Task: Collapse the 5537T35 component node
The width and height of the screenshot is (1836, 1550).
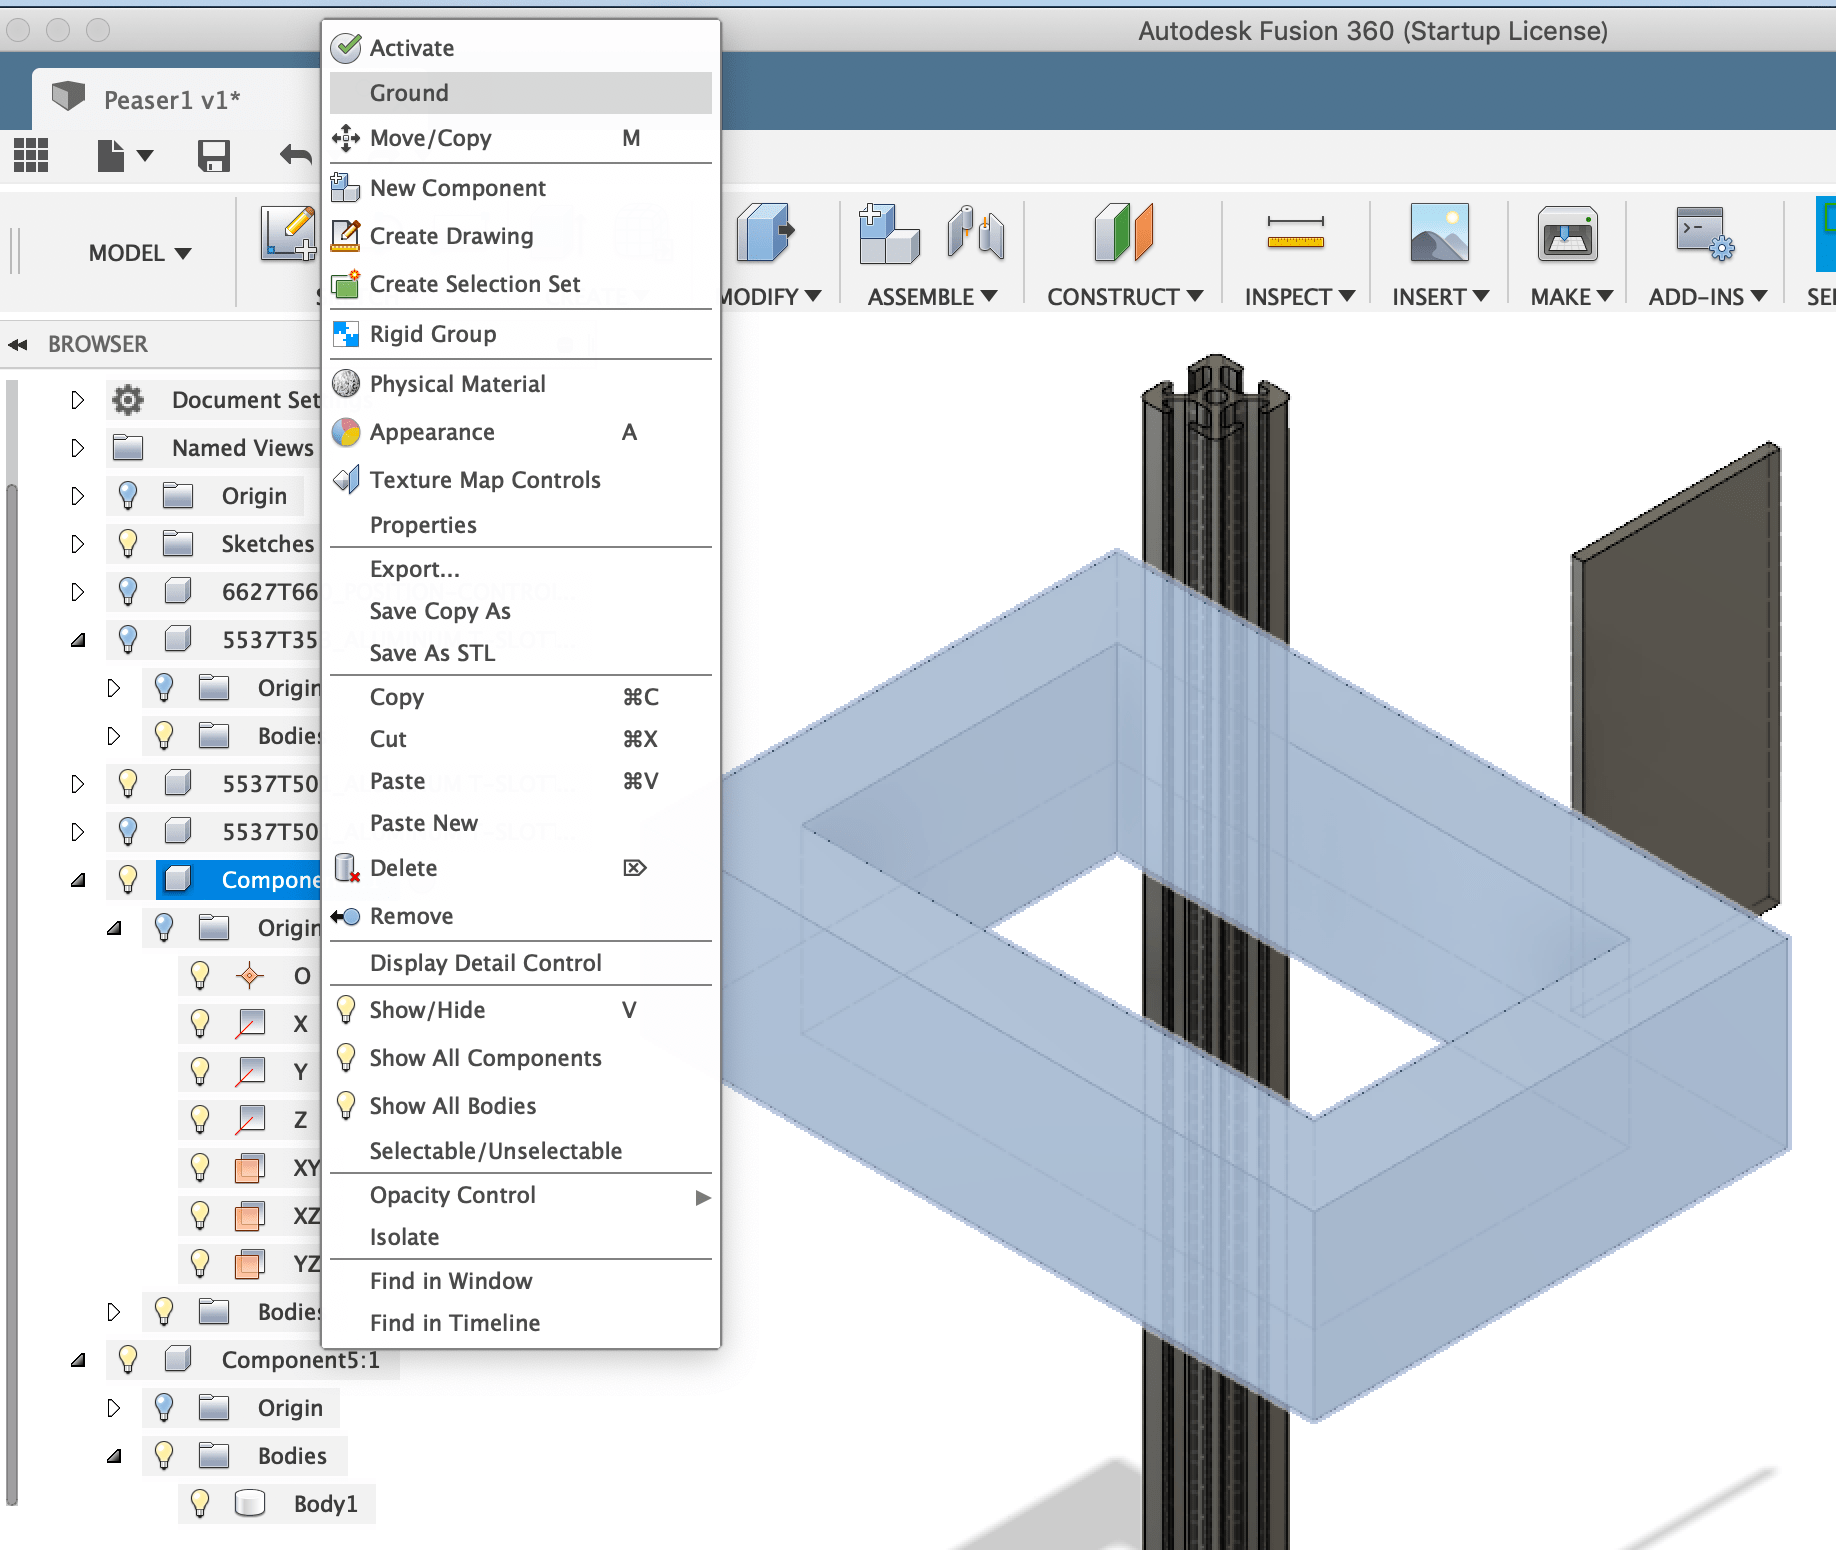Action: [x=78, y=640]
